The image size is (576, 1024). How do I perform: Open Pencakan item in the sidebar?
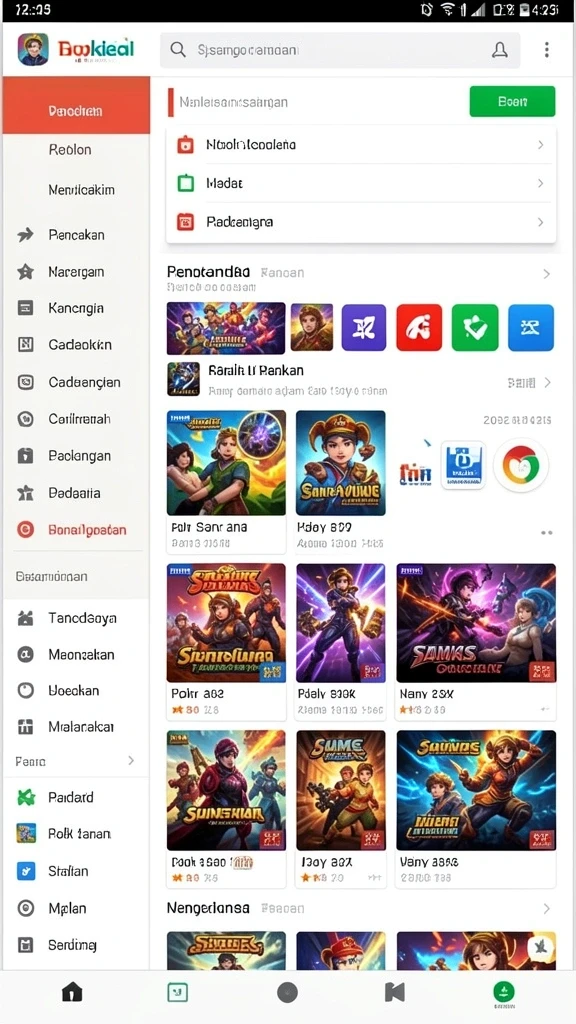pyautogui.click(x=76, y=234)
